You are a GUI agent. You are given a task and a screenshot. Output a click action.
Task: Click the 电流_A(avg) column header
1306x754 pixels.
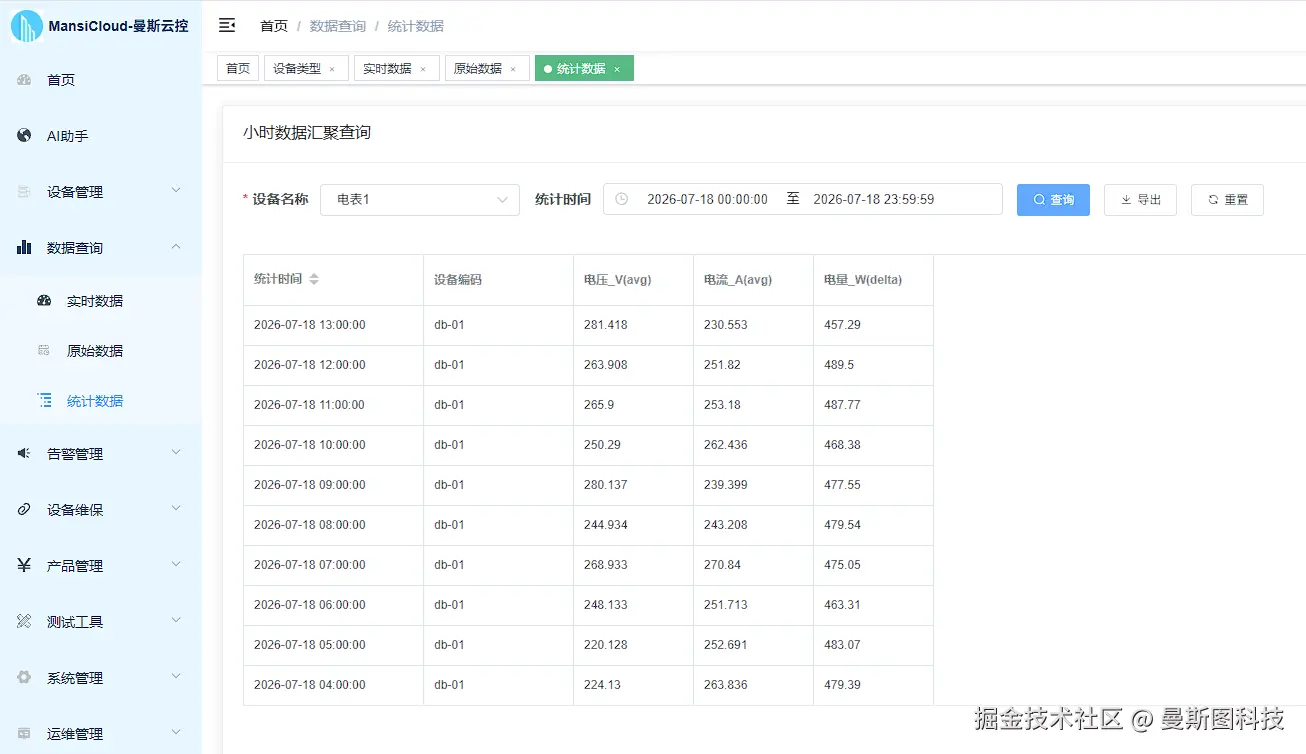pyautogui.click(x=753, y=280)
